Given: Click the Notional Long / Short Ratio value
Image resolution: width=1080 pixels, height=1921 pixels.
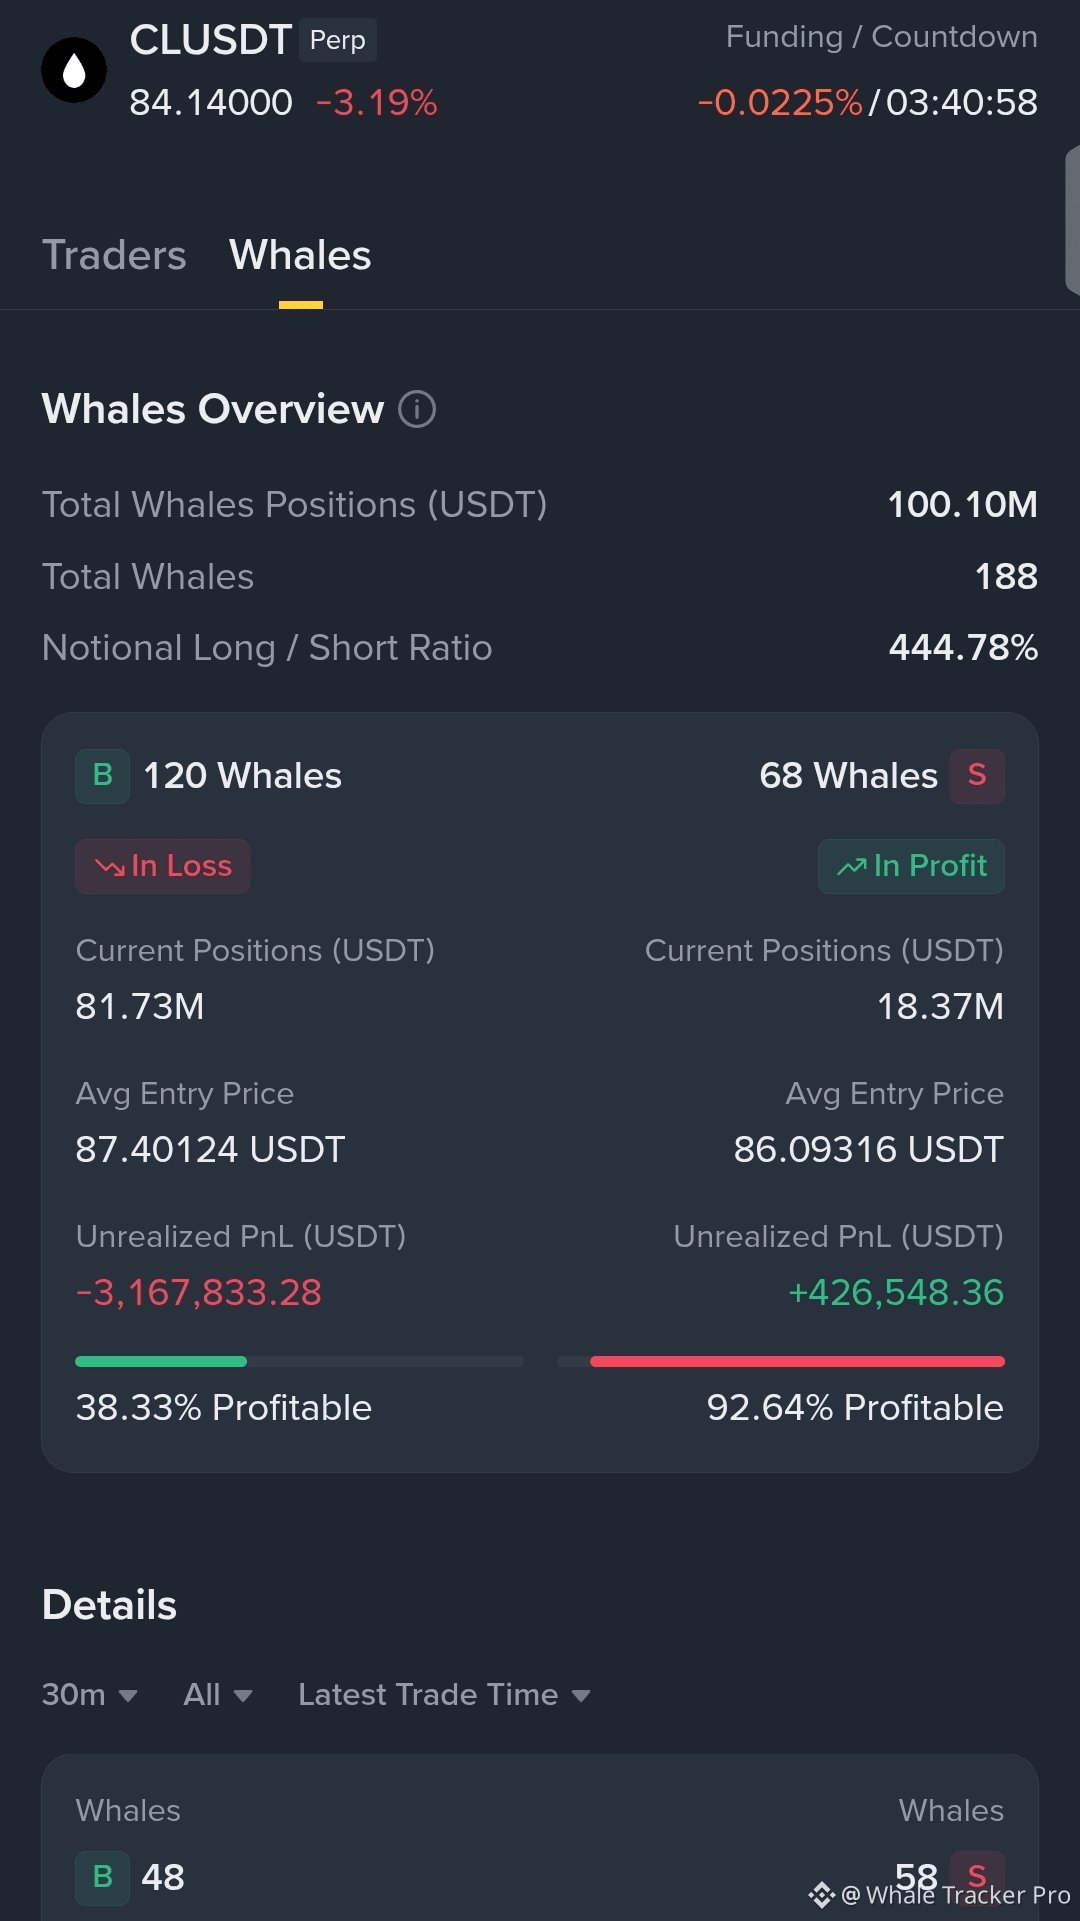Looking at the screenshot, I should point(963,648).
